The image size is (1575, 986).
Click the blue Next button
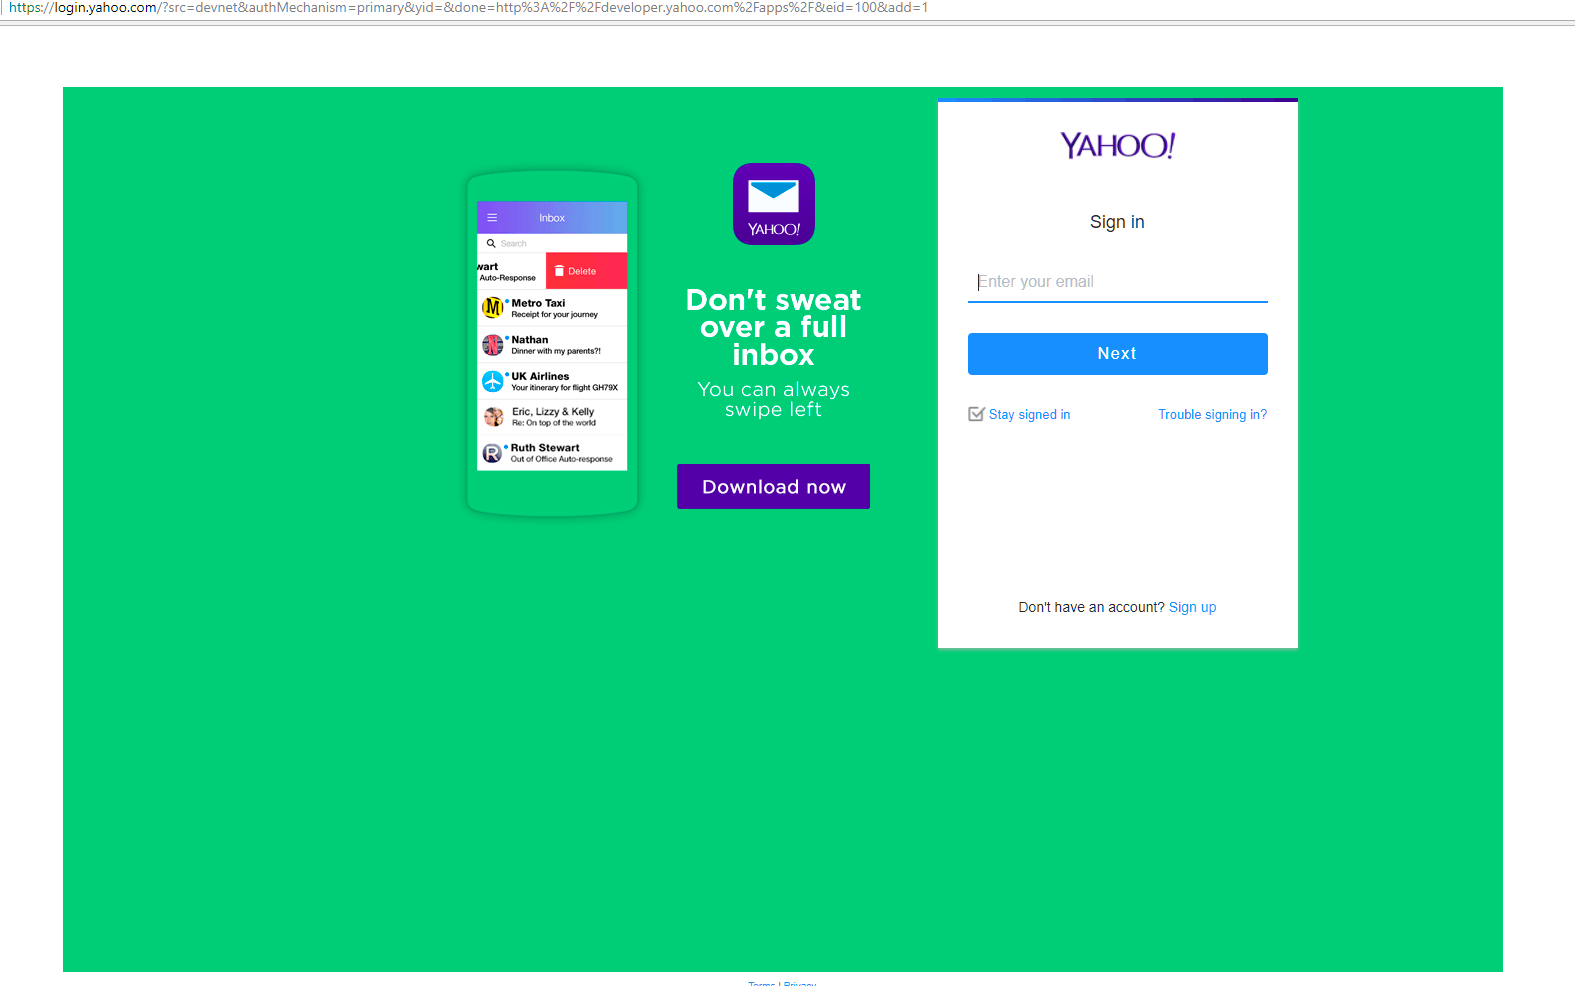(1117, 354)
